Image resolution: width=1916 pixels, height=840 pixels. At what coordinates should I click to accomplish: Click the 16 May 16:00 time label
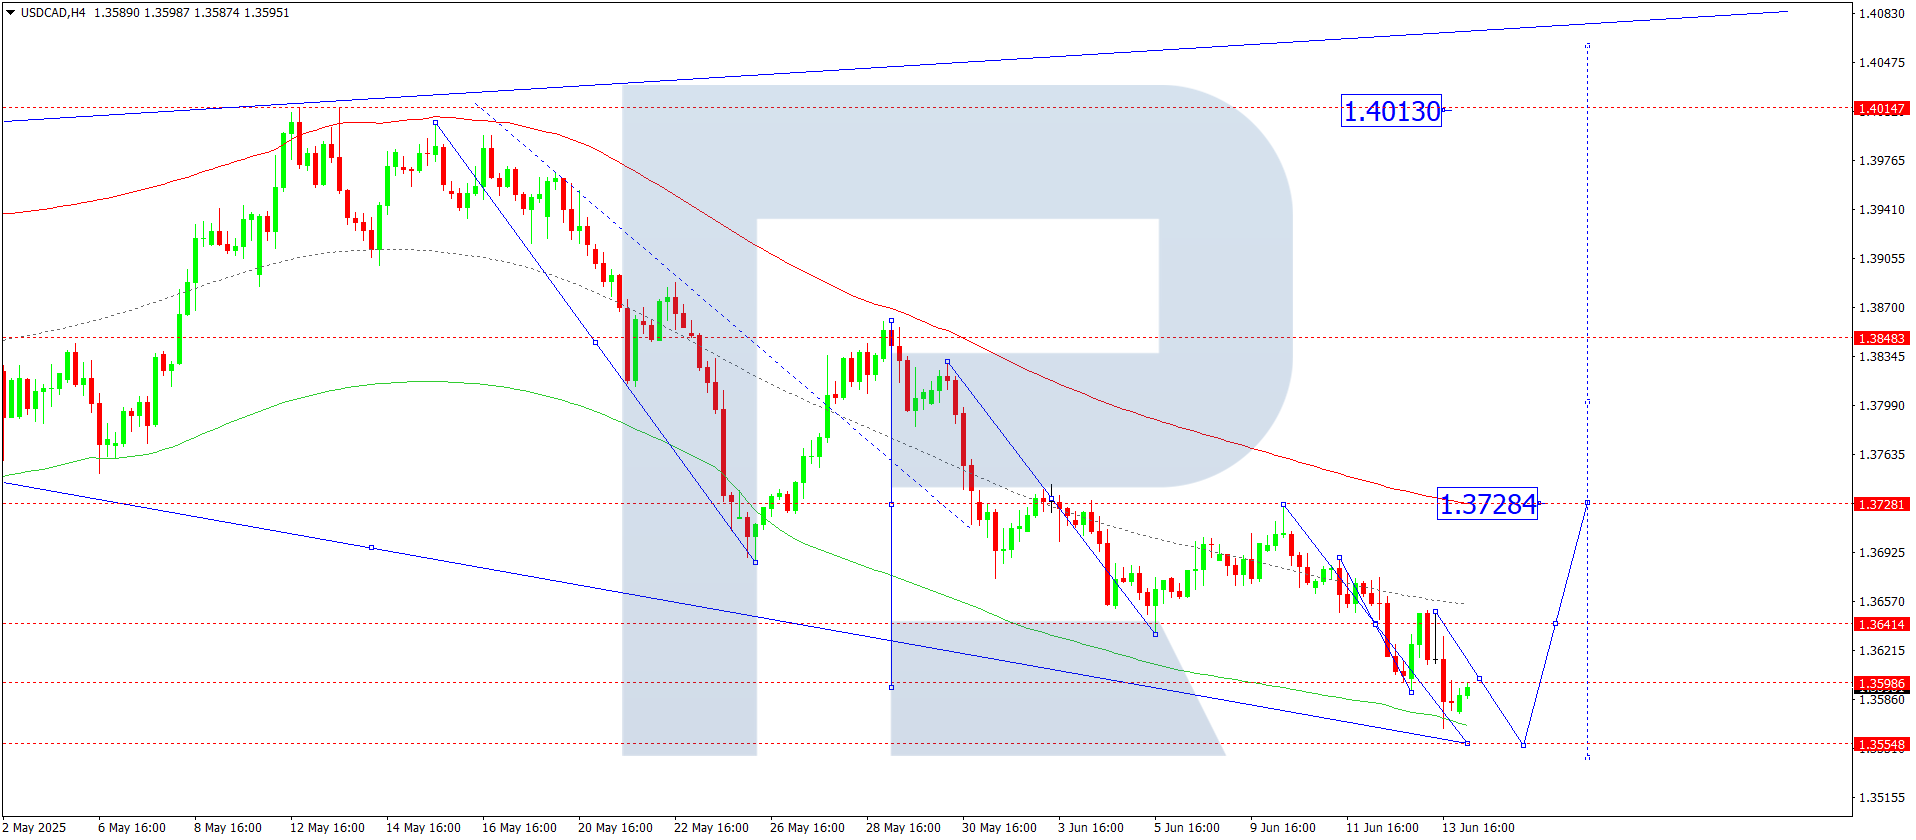519,827
